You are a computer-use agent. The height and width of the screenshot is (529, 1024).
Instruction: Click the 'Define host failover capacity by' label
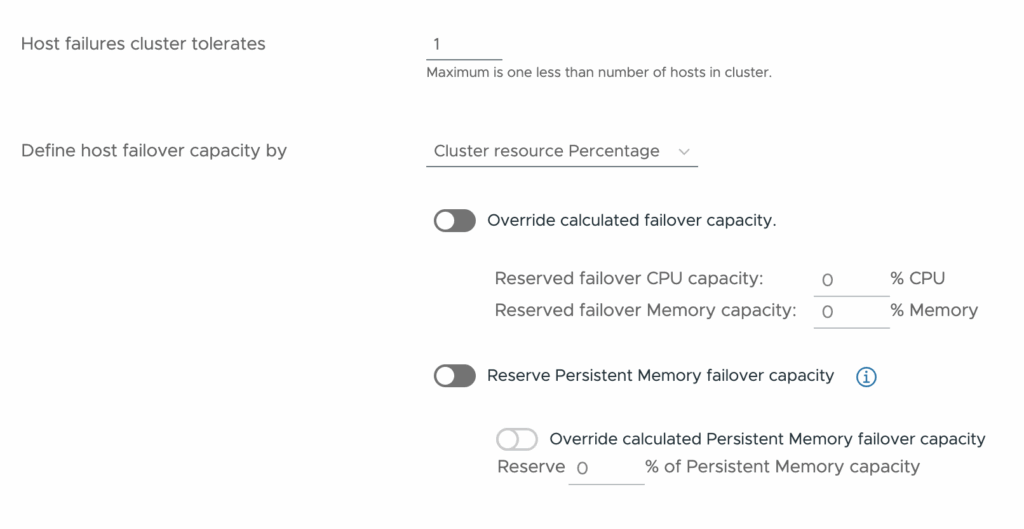154,151
